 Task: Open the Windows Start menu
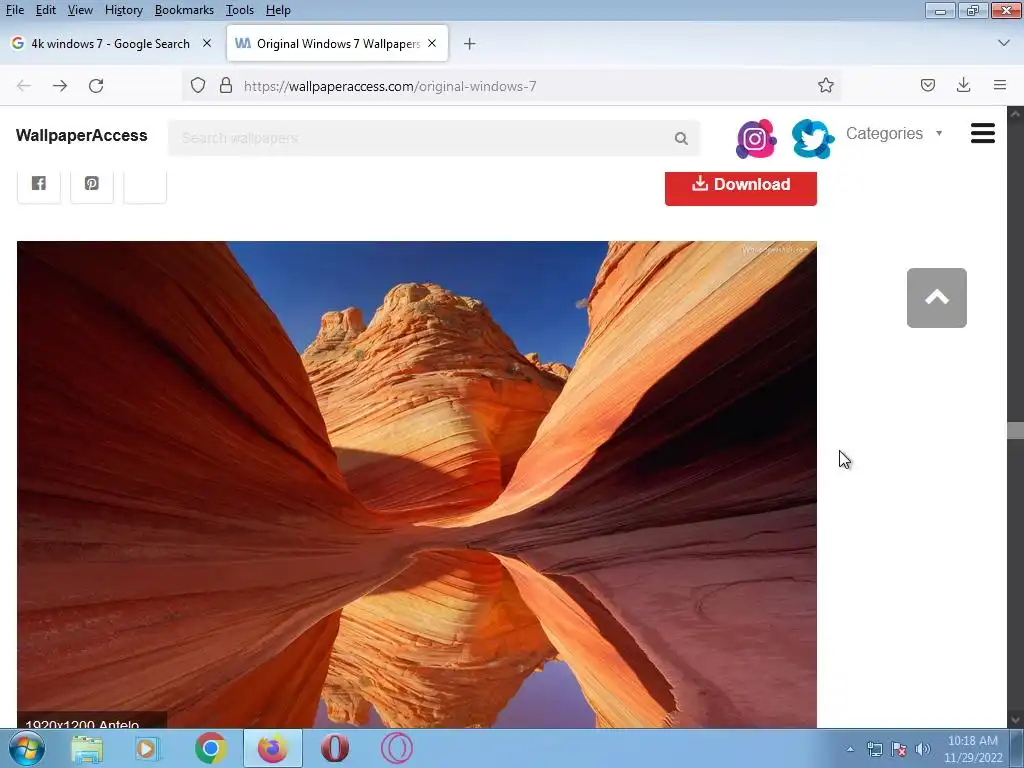pos(27,748)
